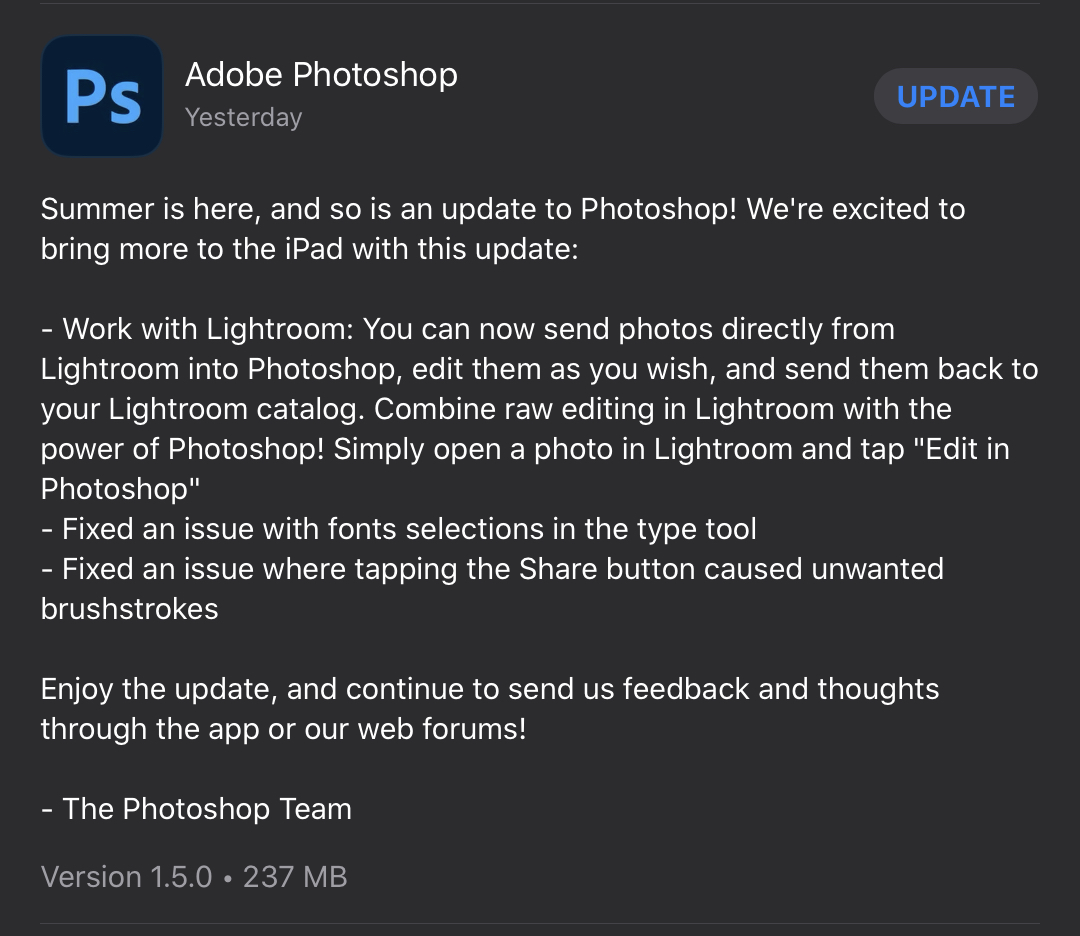The image size is (1080, 936).
Task: Open the Adobe Photoshop app title
Action: coord(321,74)
